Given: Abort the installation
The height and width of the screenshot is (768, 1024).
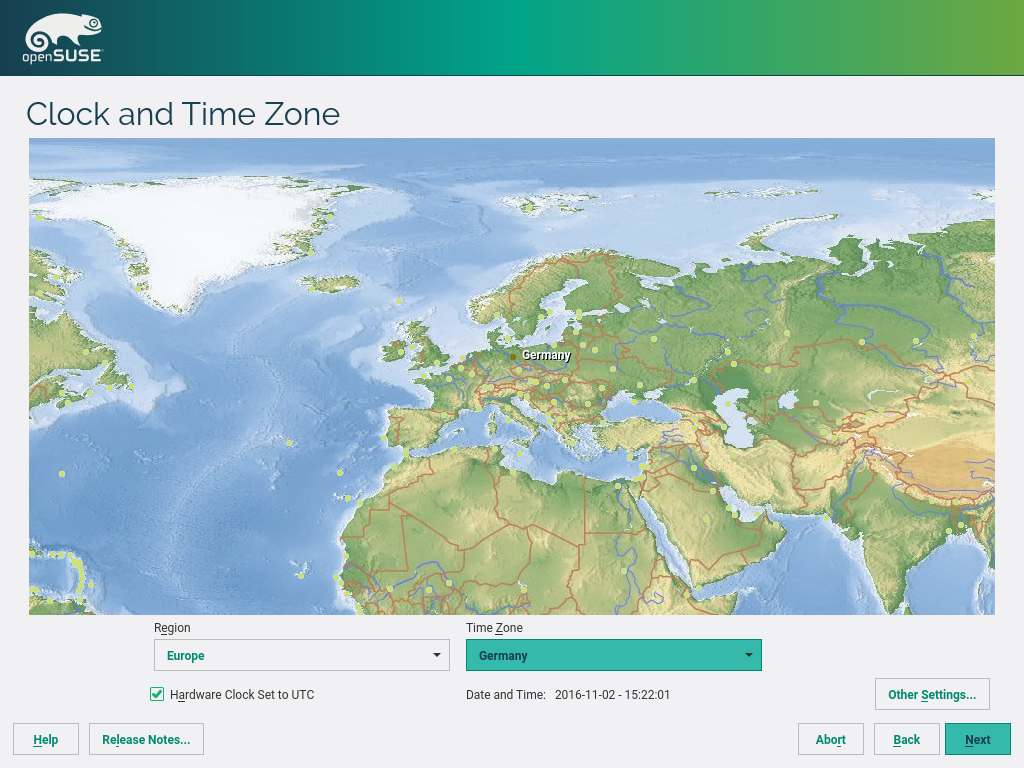Looking at the screenshot, I should (x=830, y=739).
